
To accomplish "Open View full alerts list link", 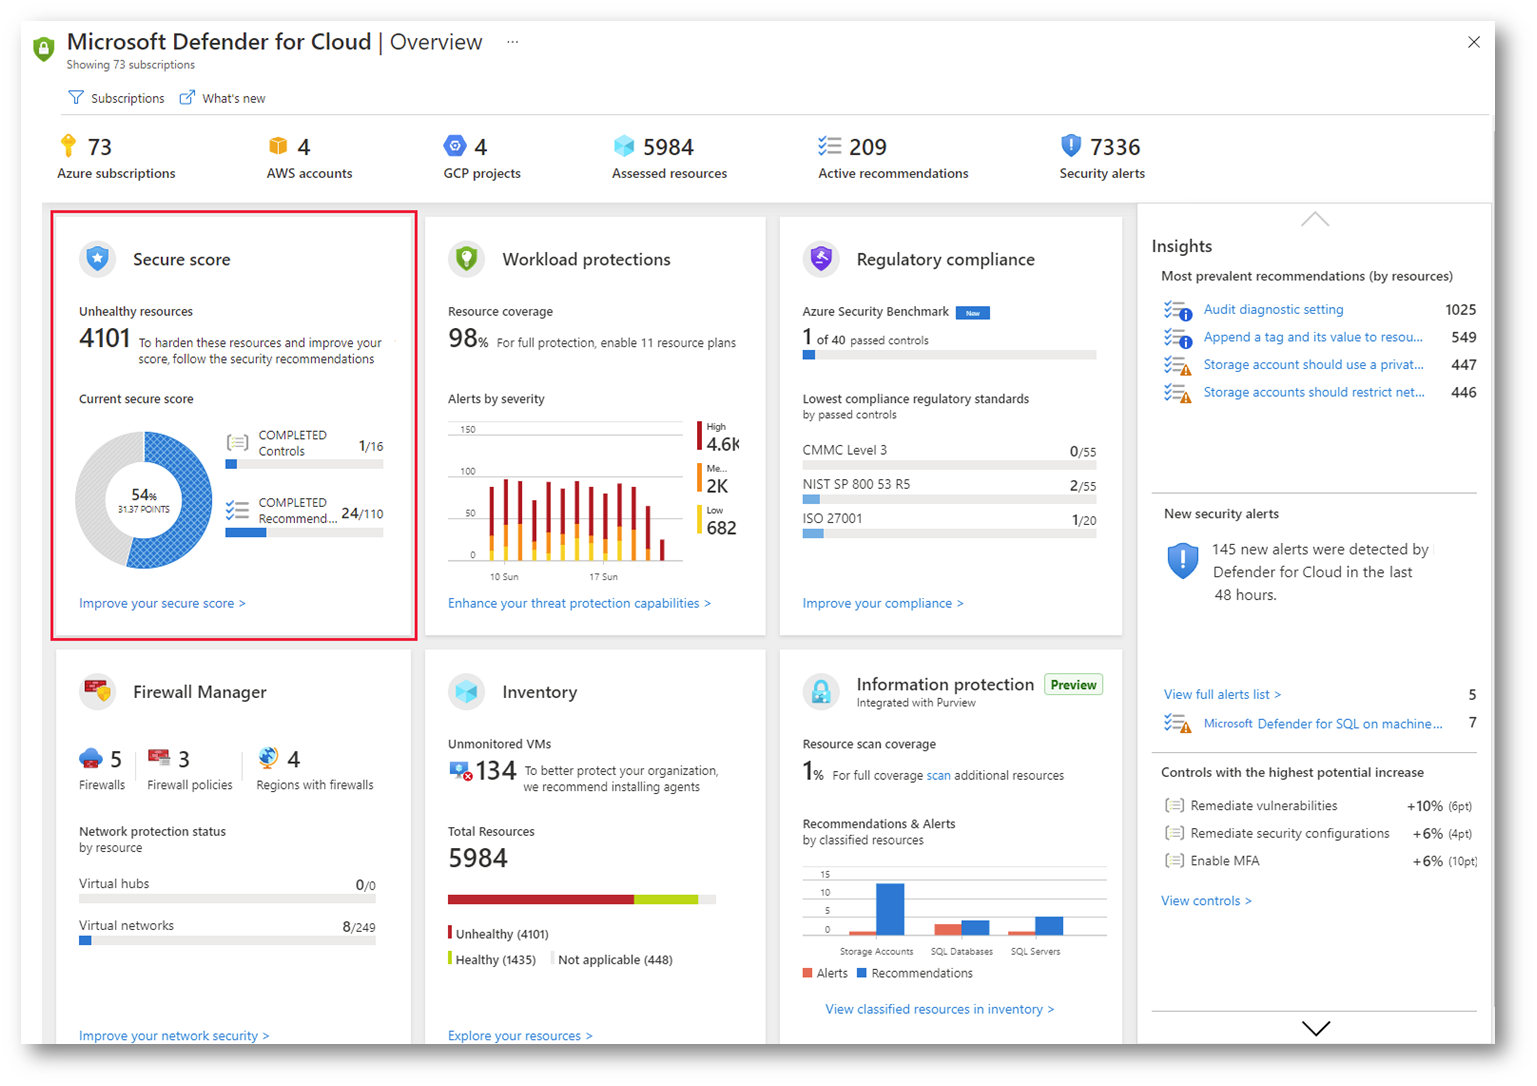I will click(1222, 694).
